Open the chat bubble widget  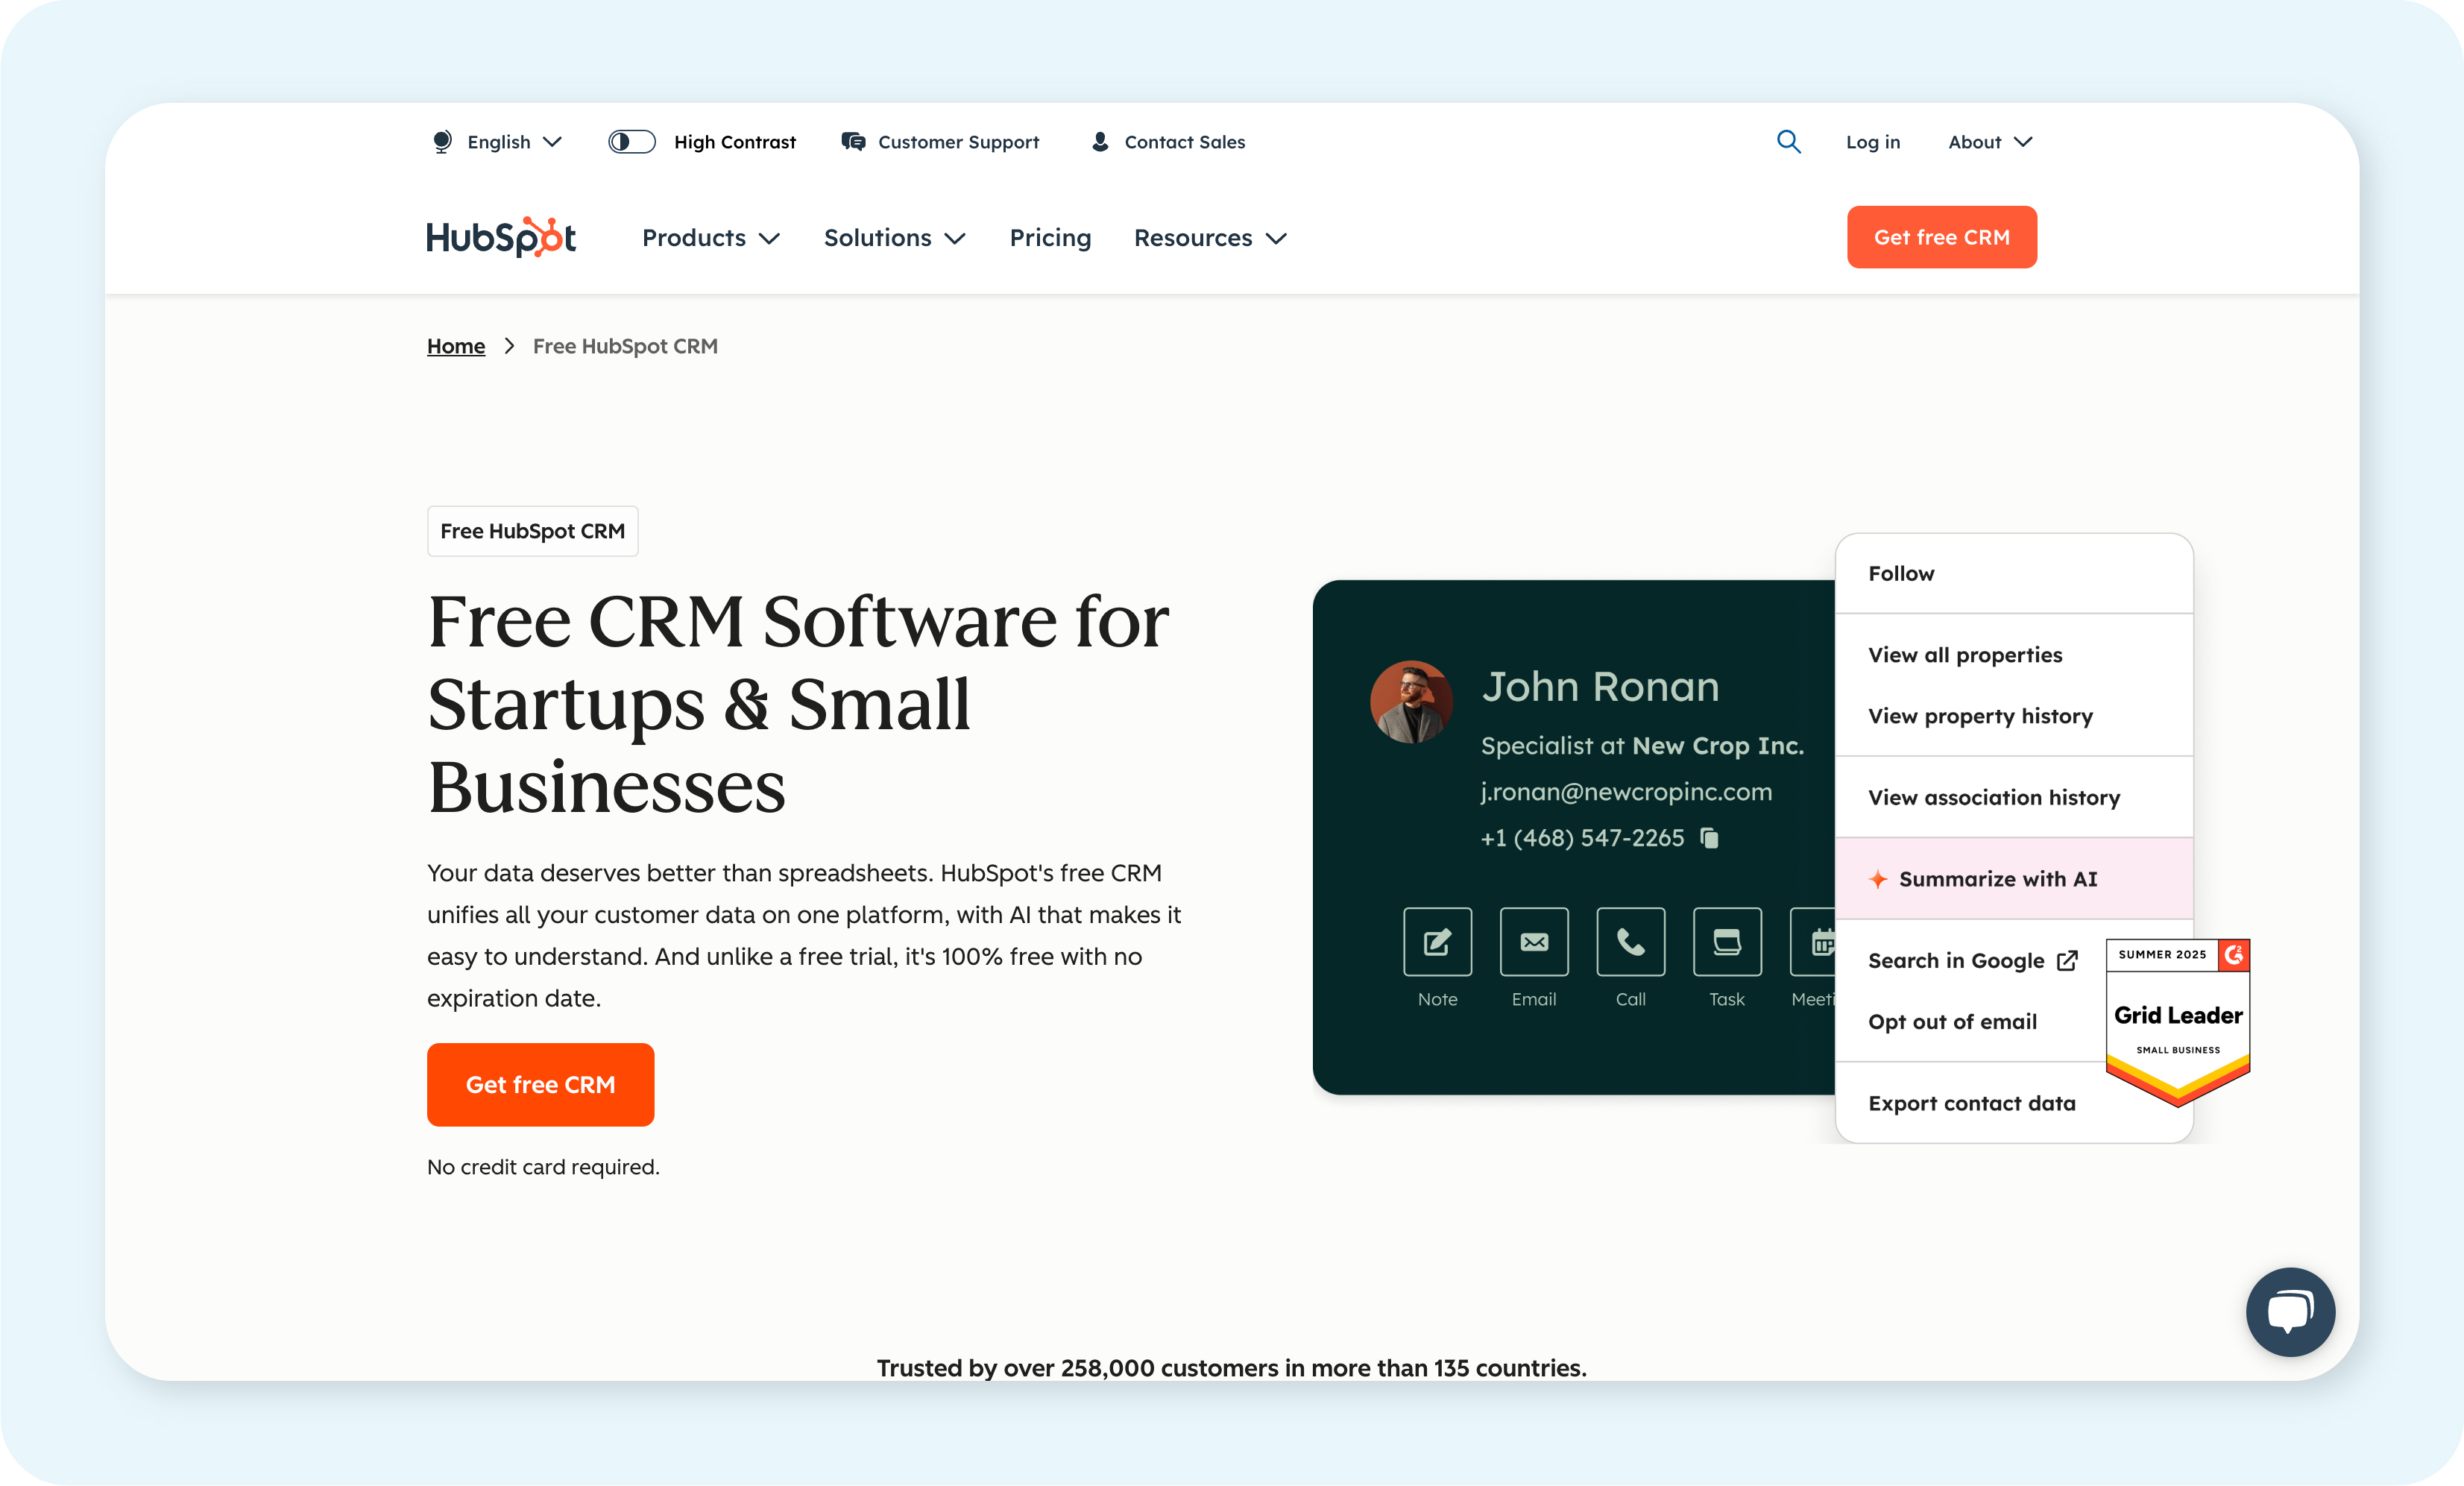2290,1311
